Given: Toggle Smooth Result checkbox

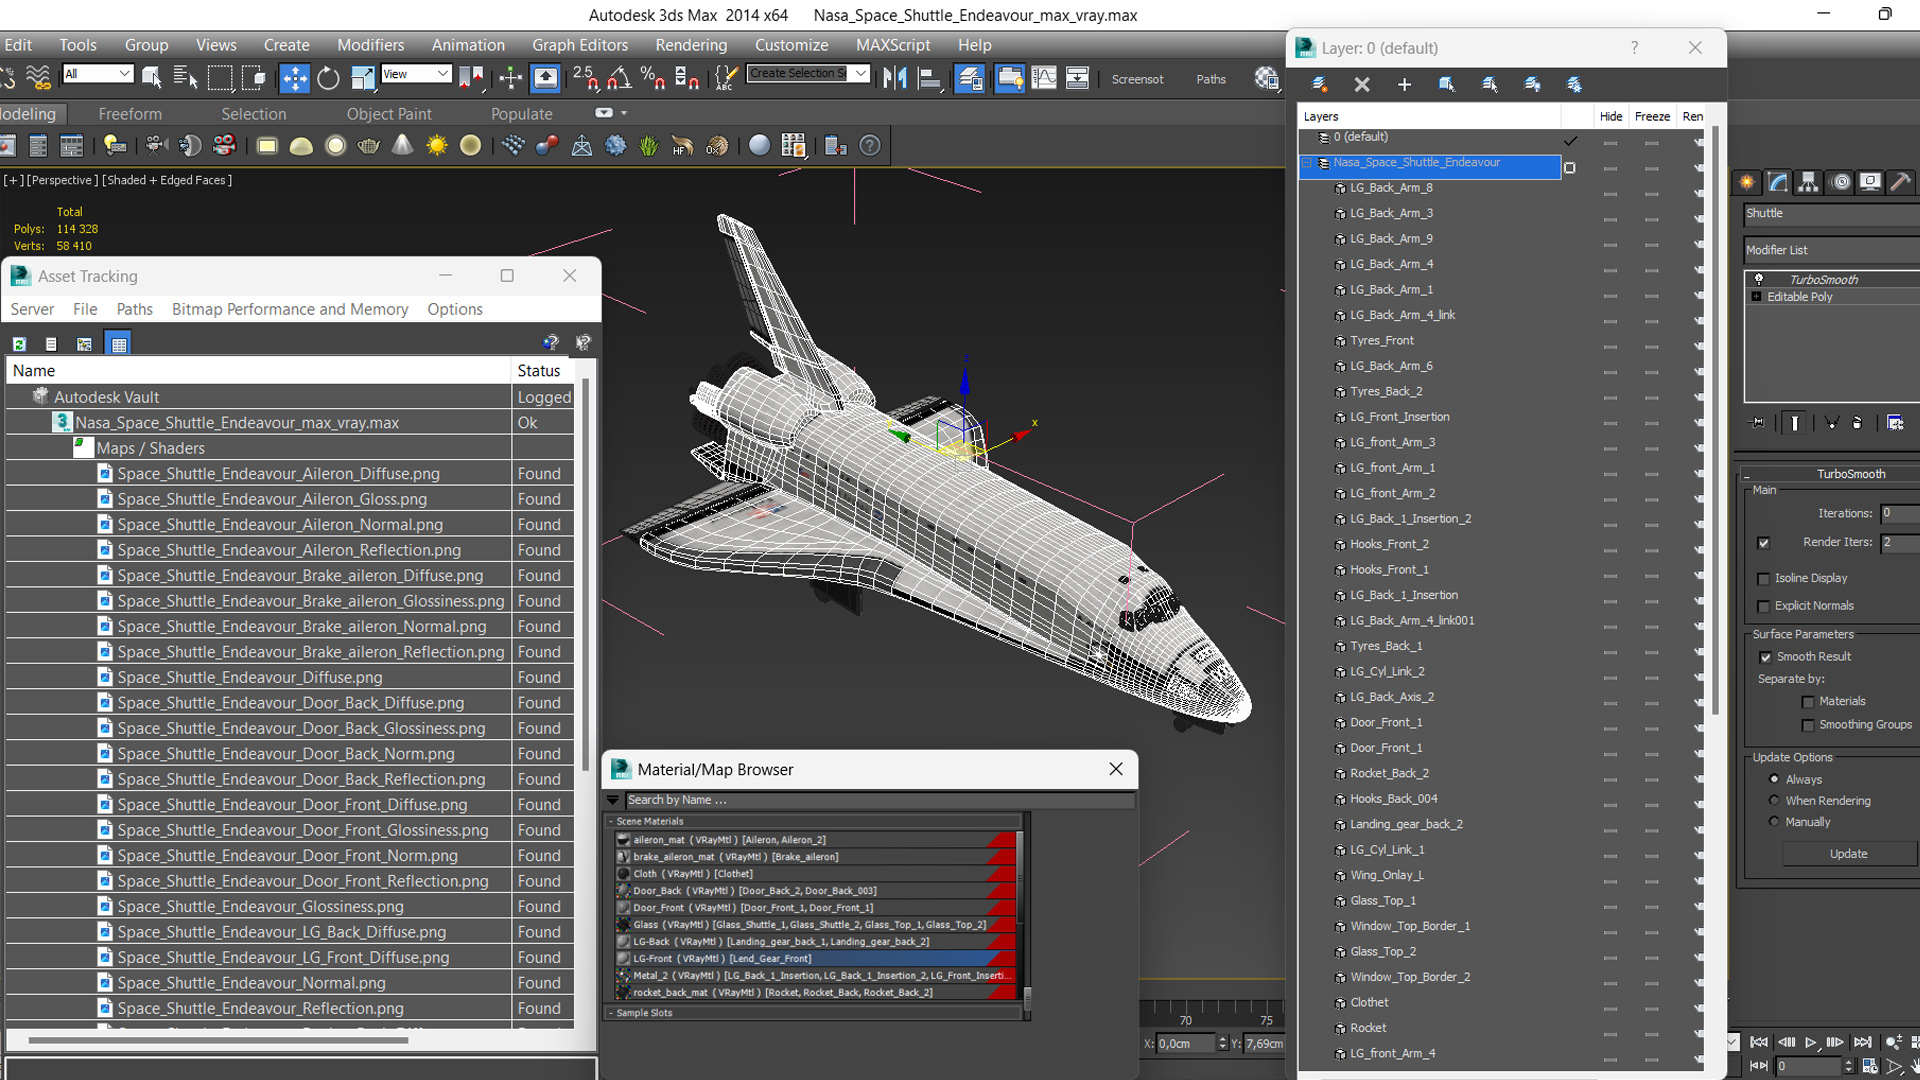Looking at the screenshot, I should (1766, 657).
